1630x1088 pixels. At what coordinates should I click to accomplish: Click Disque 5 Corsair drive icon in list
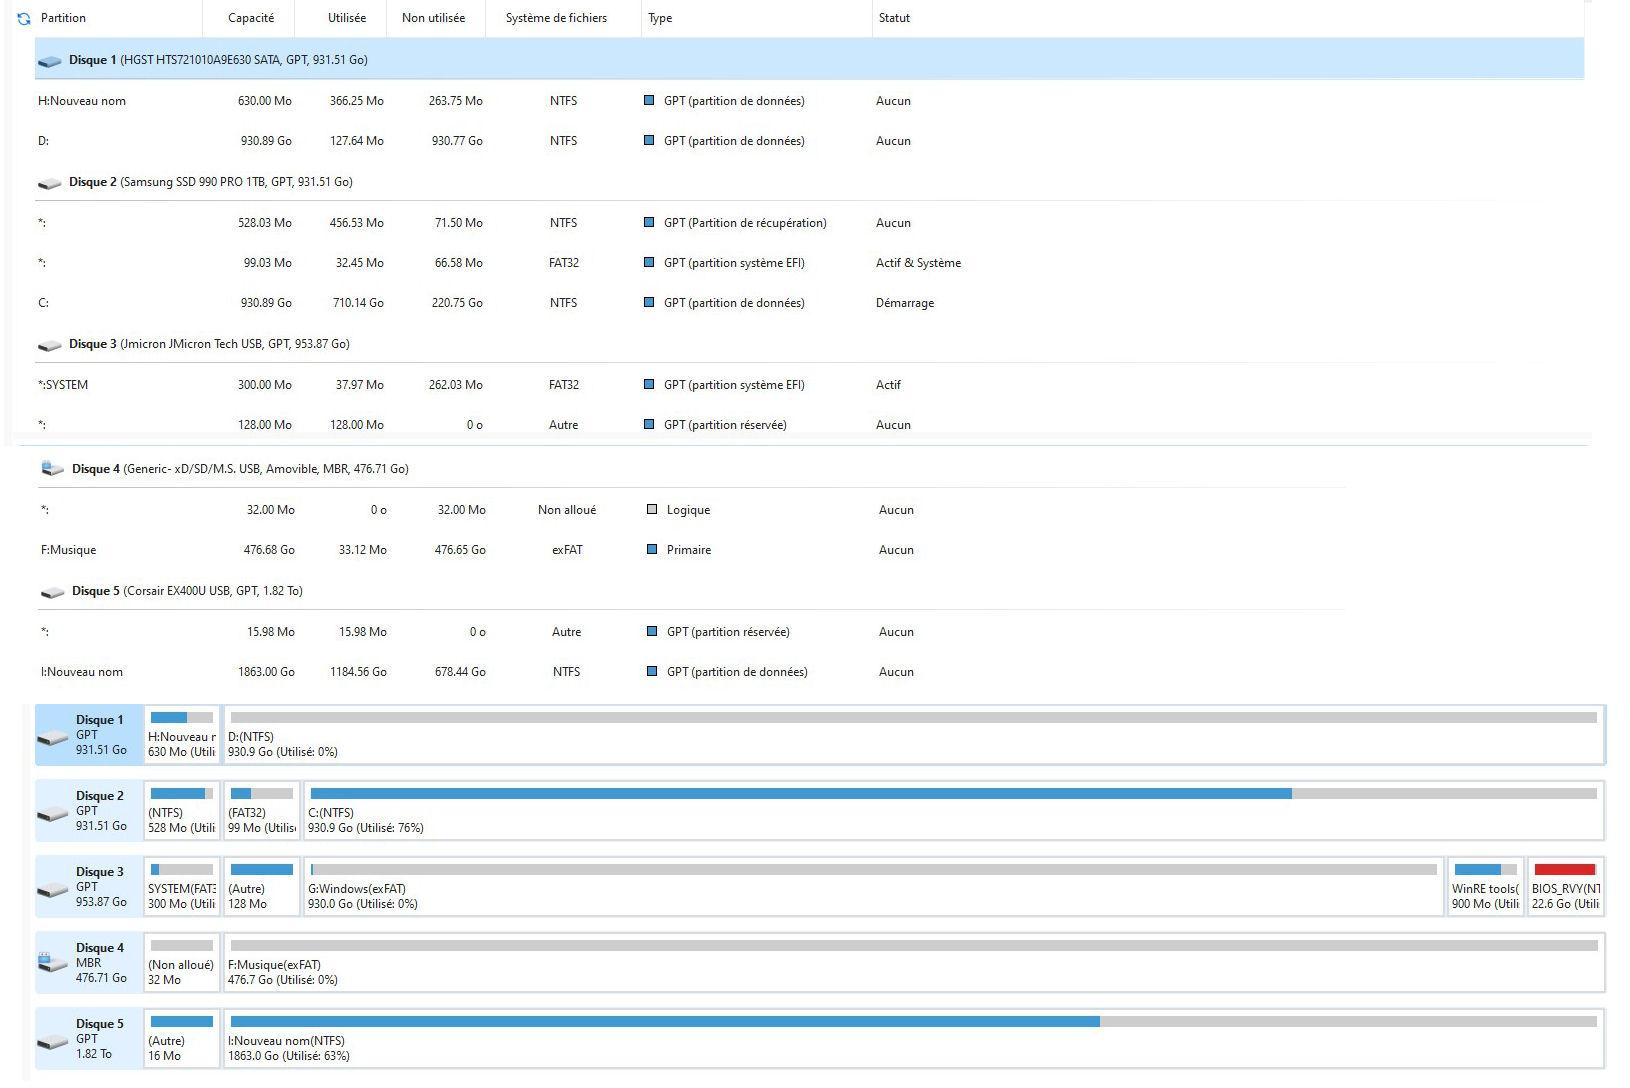[52, 592]
